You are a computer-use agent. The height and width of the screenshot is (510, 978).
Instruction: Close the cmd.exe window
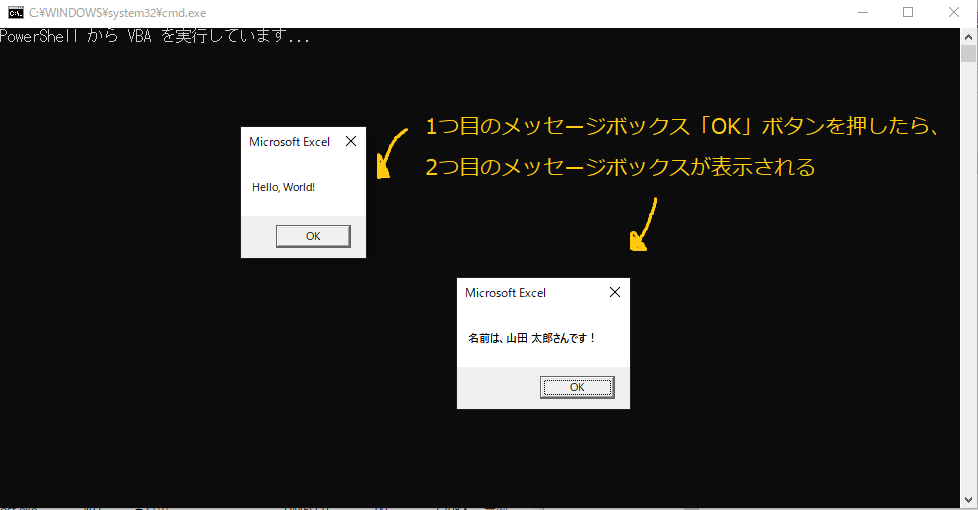(954, 12)
